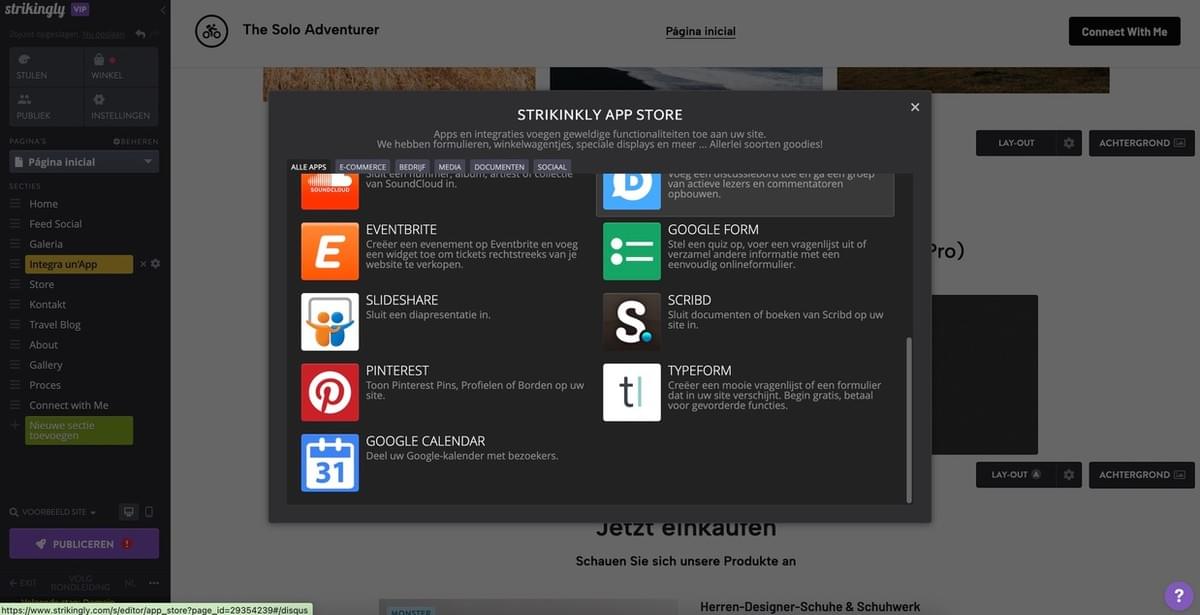Go to the Kontakt section
The height and width of the screenshot is (615, 1200).
(x=48, y=304)
